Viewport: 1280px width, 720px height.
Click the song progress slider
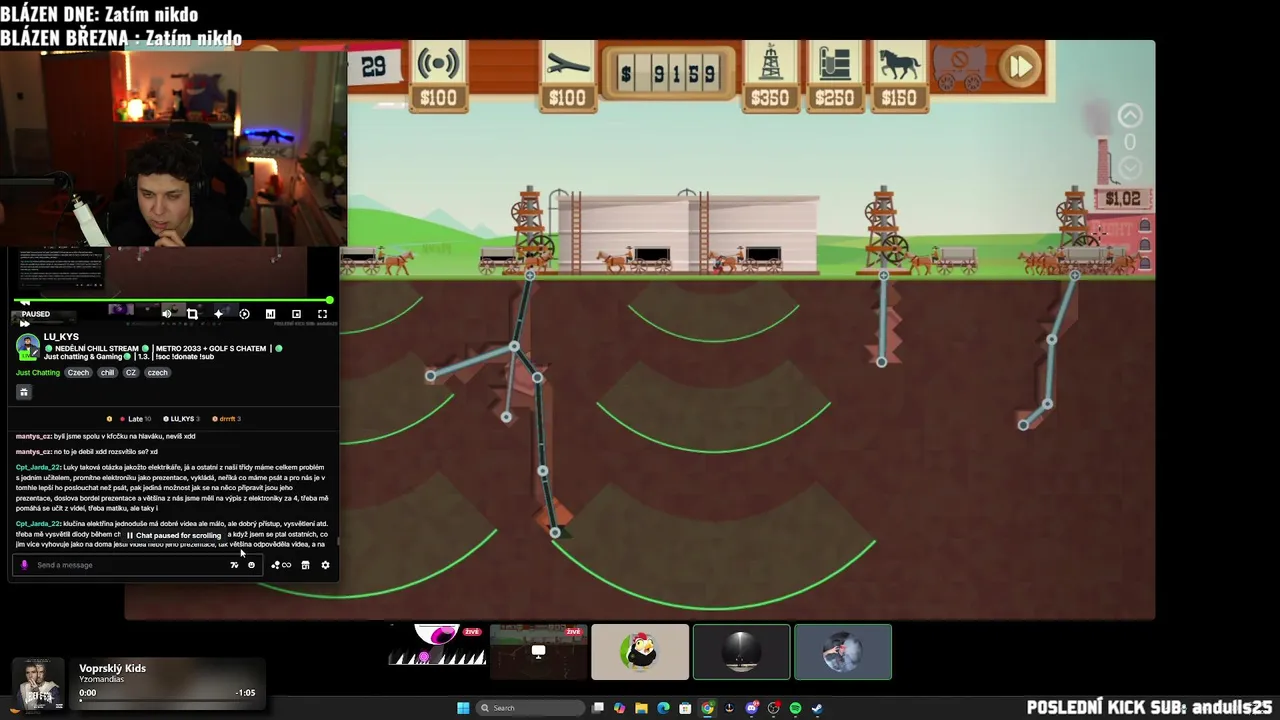[167, 700]
